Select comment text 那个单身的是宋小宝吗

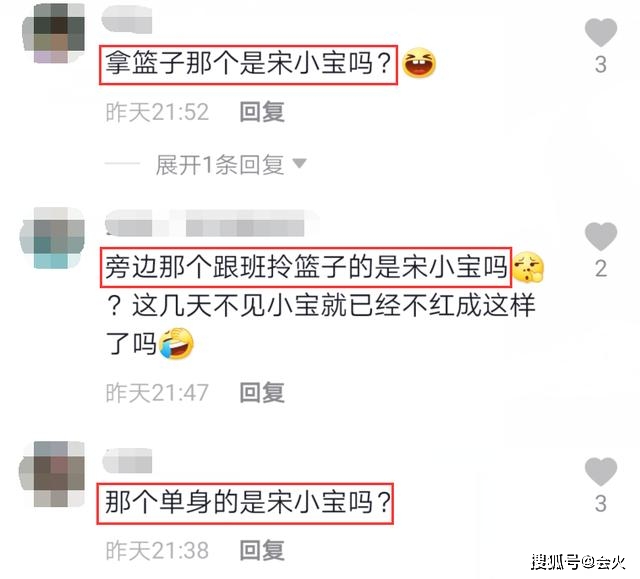[x=245, y=503]
